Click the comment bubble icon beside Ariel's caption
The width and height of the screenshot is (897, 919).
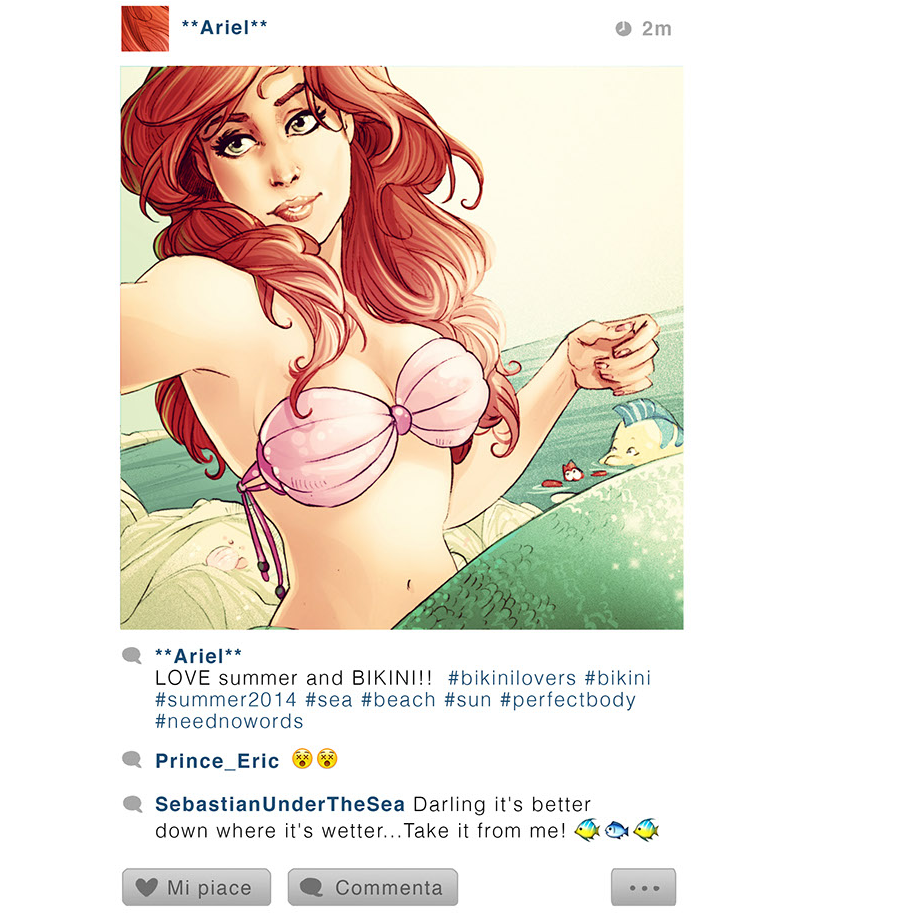coord(132,655)
